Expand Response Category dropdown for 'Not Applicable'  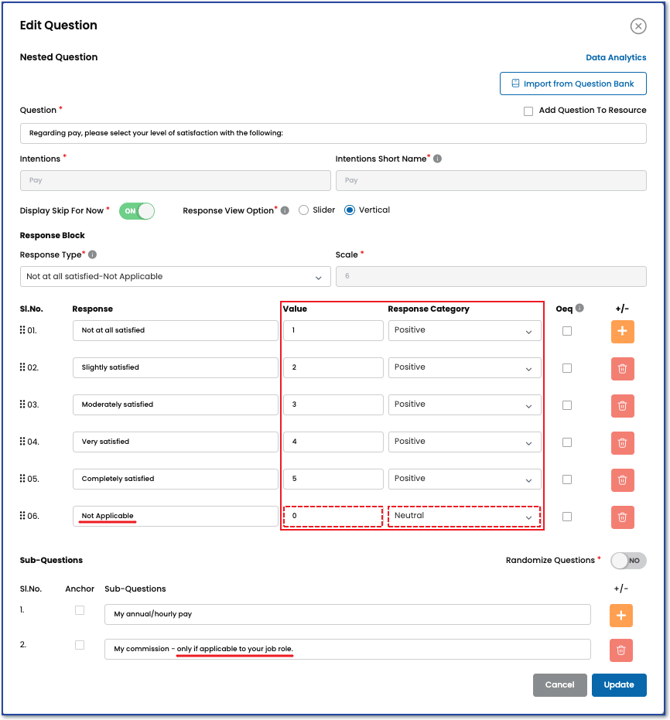click(x=464, y=516)
